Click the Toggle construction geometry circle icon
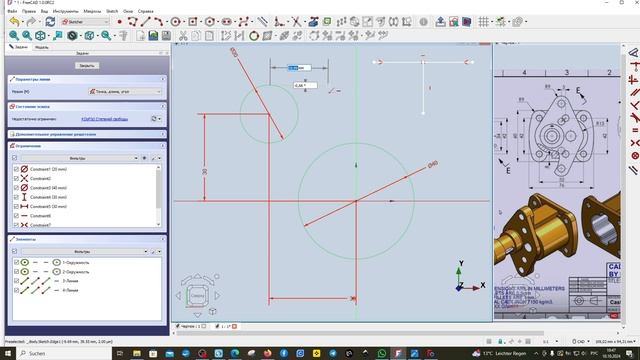640x360 pixels. [254, 36]
